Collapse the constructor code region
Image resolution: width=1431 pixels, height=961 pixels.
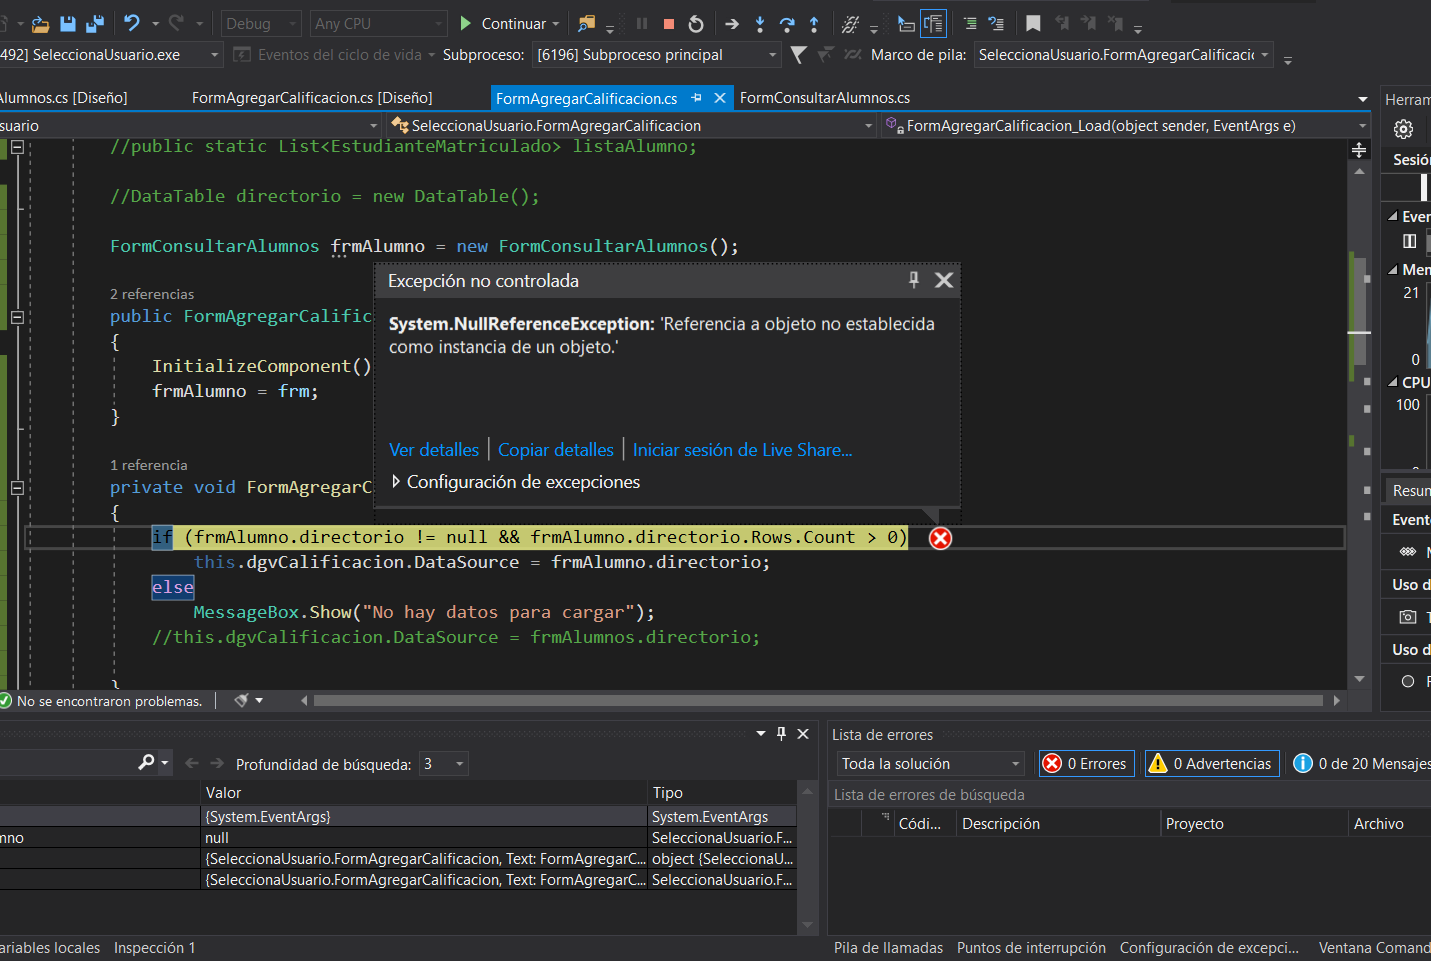coord(17,317)
